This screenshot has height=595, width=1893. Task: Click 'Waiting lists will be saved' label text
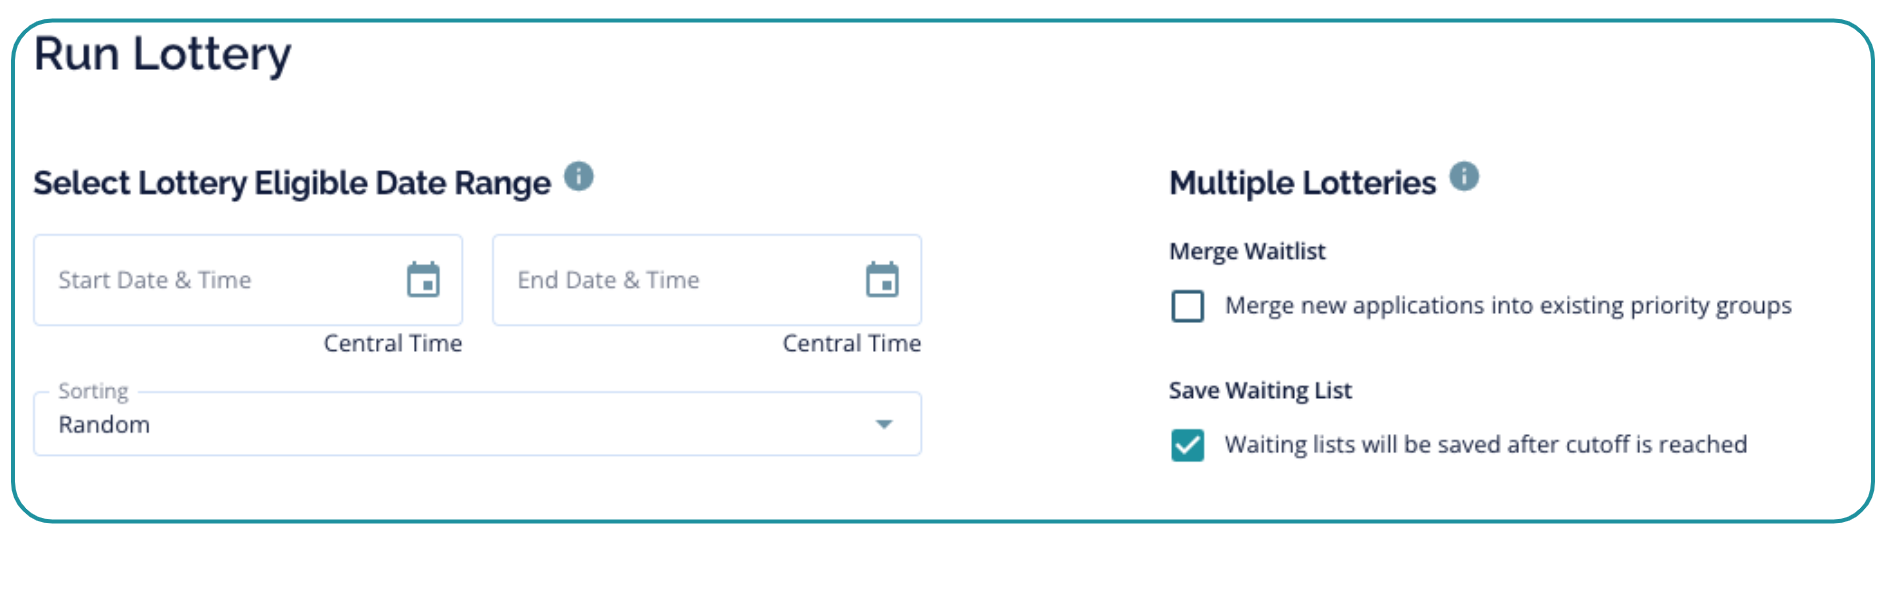(1485, 445)
